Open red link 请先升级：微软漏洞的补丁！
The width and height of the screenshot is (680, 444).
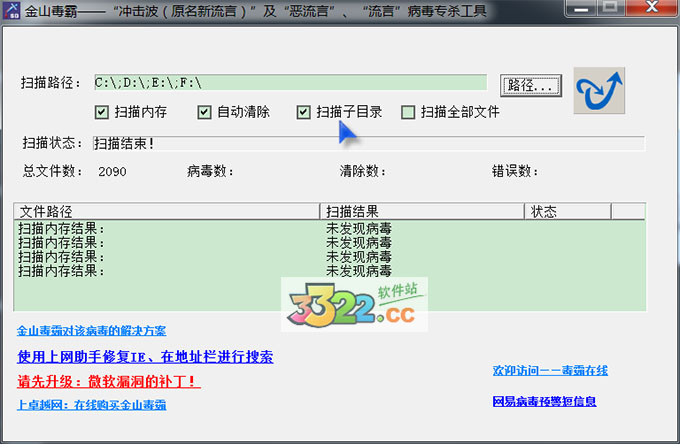tap(108, 382)
